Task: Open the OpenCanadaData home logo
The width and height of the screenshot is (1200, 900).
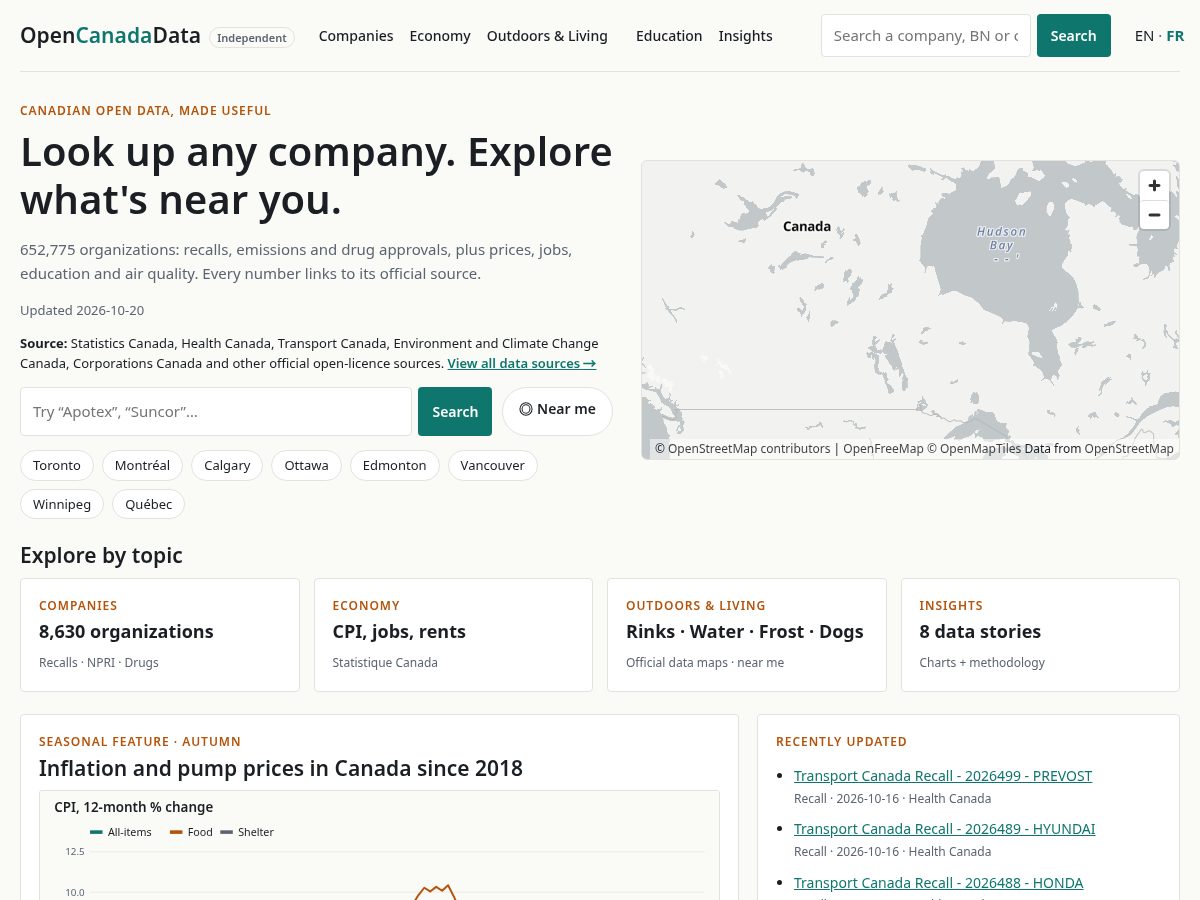Action: [110, 36]
